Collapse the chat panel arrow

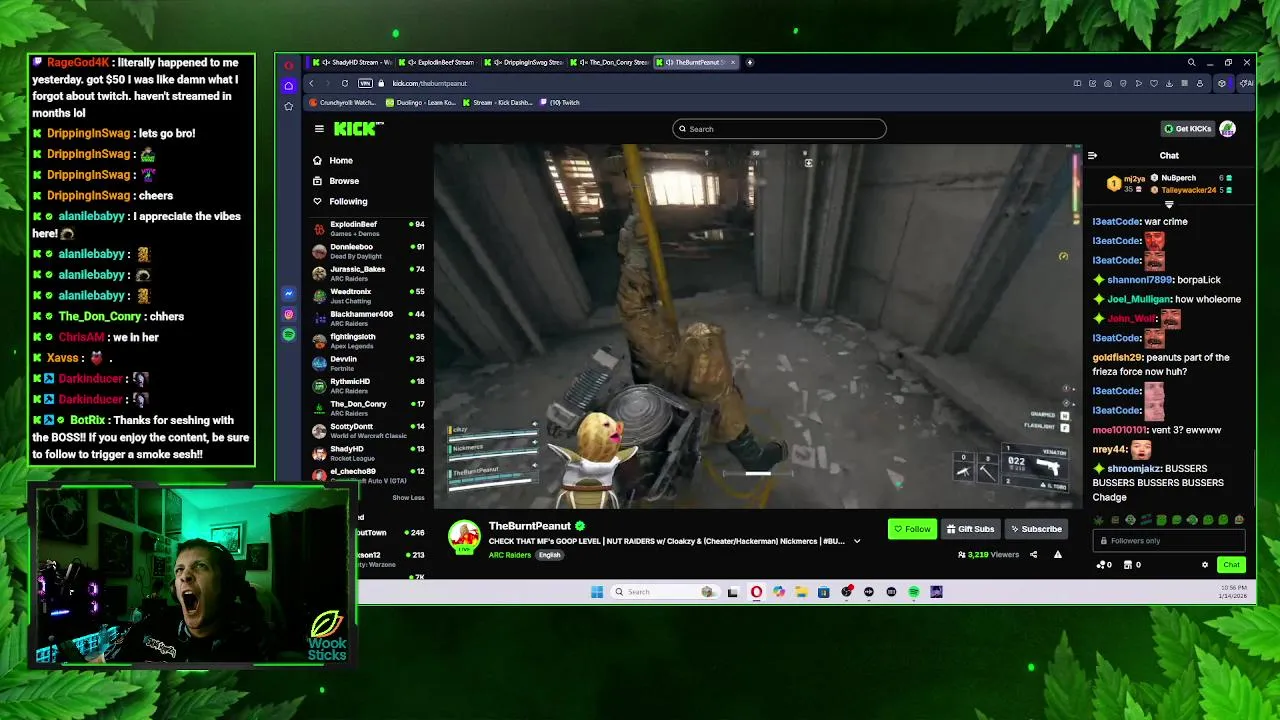(x=1092, y=155)
